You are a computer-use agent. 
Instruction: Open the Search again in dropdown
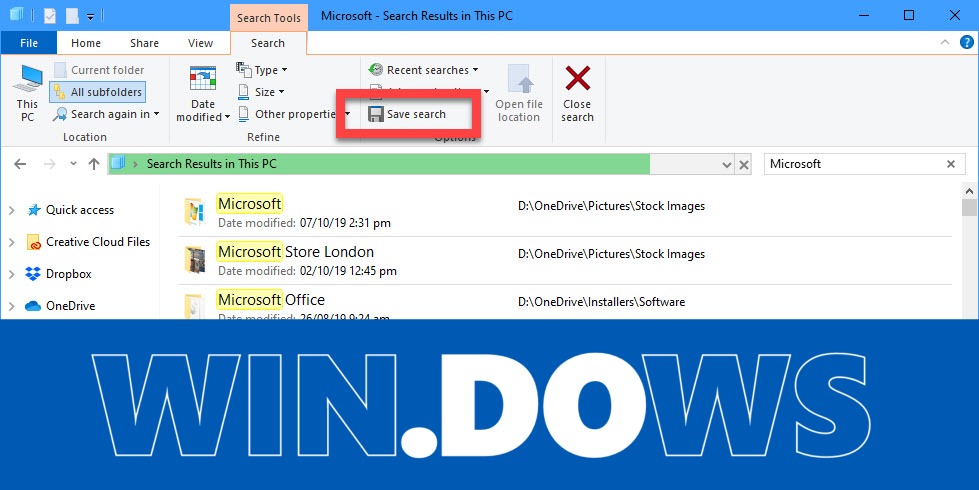106,114
